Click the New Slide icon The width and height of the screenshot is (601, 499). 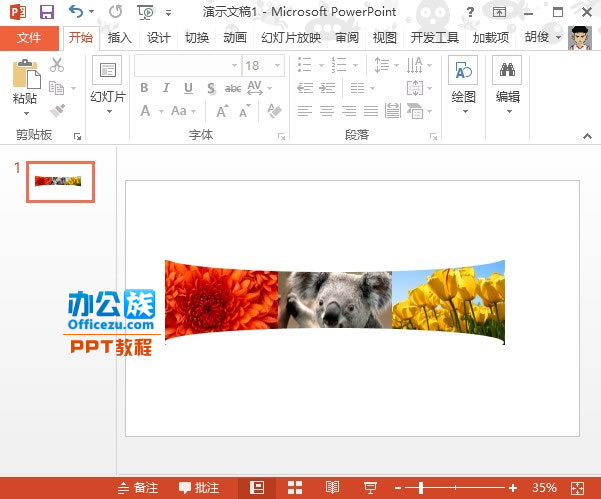[x=107, y=72]
